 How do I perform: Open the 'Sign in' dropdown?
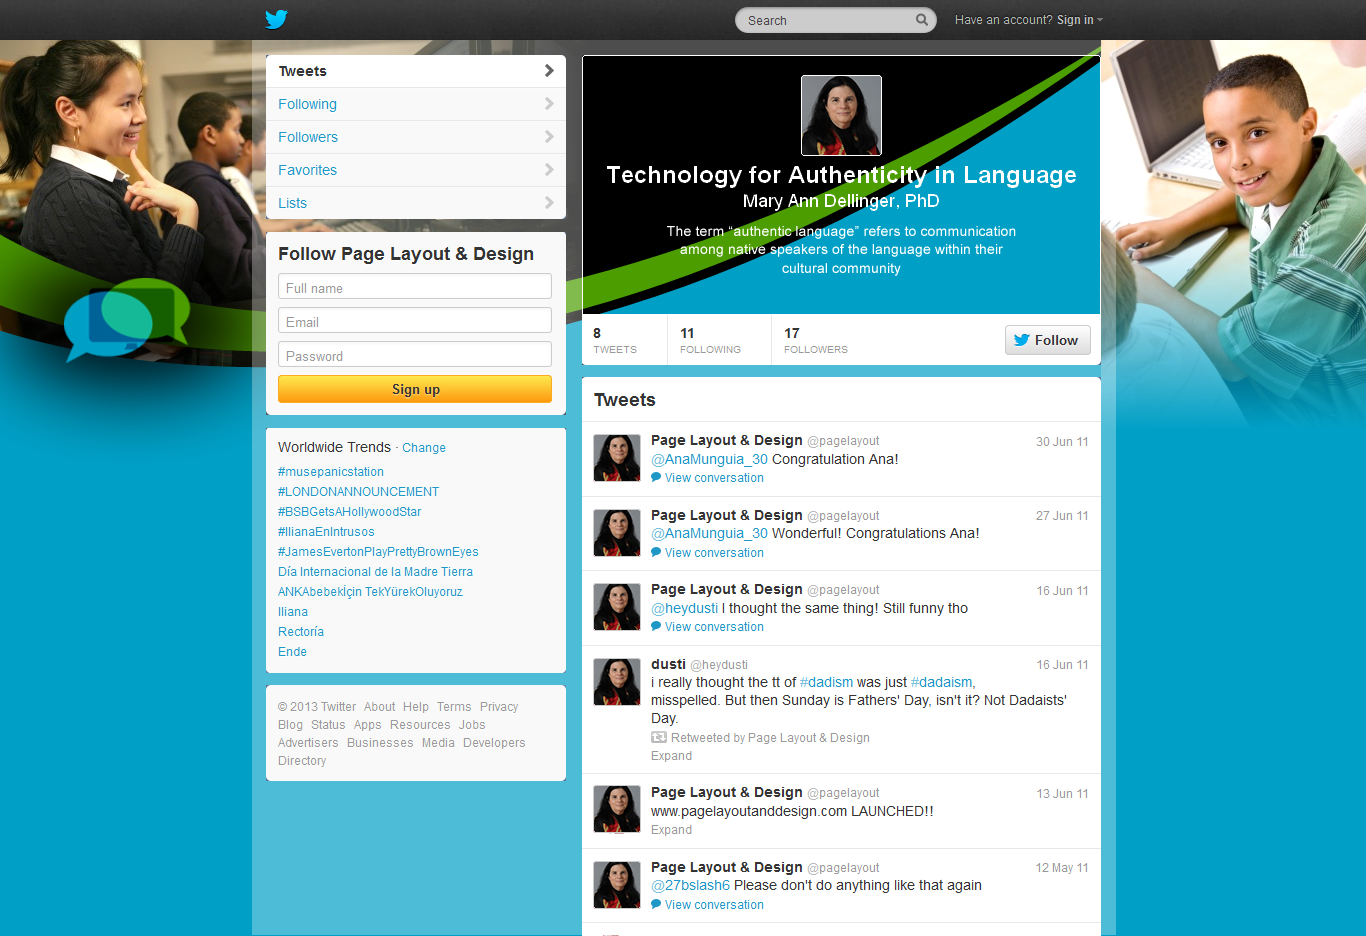tap(1079, 20)
